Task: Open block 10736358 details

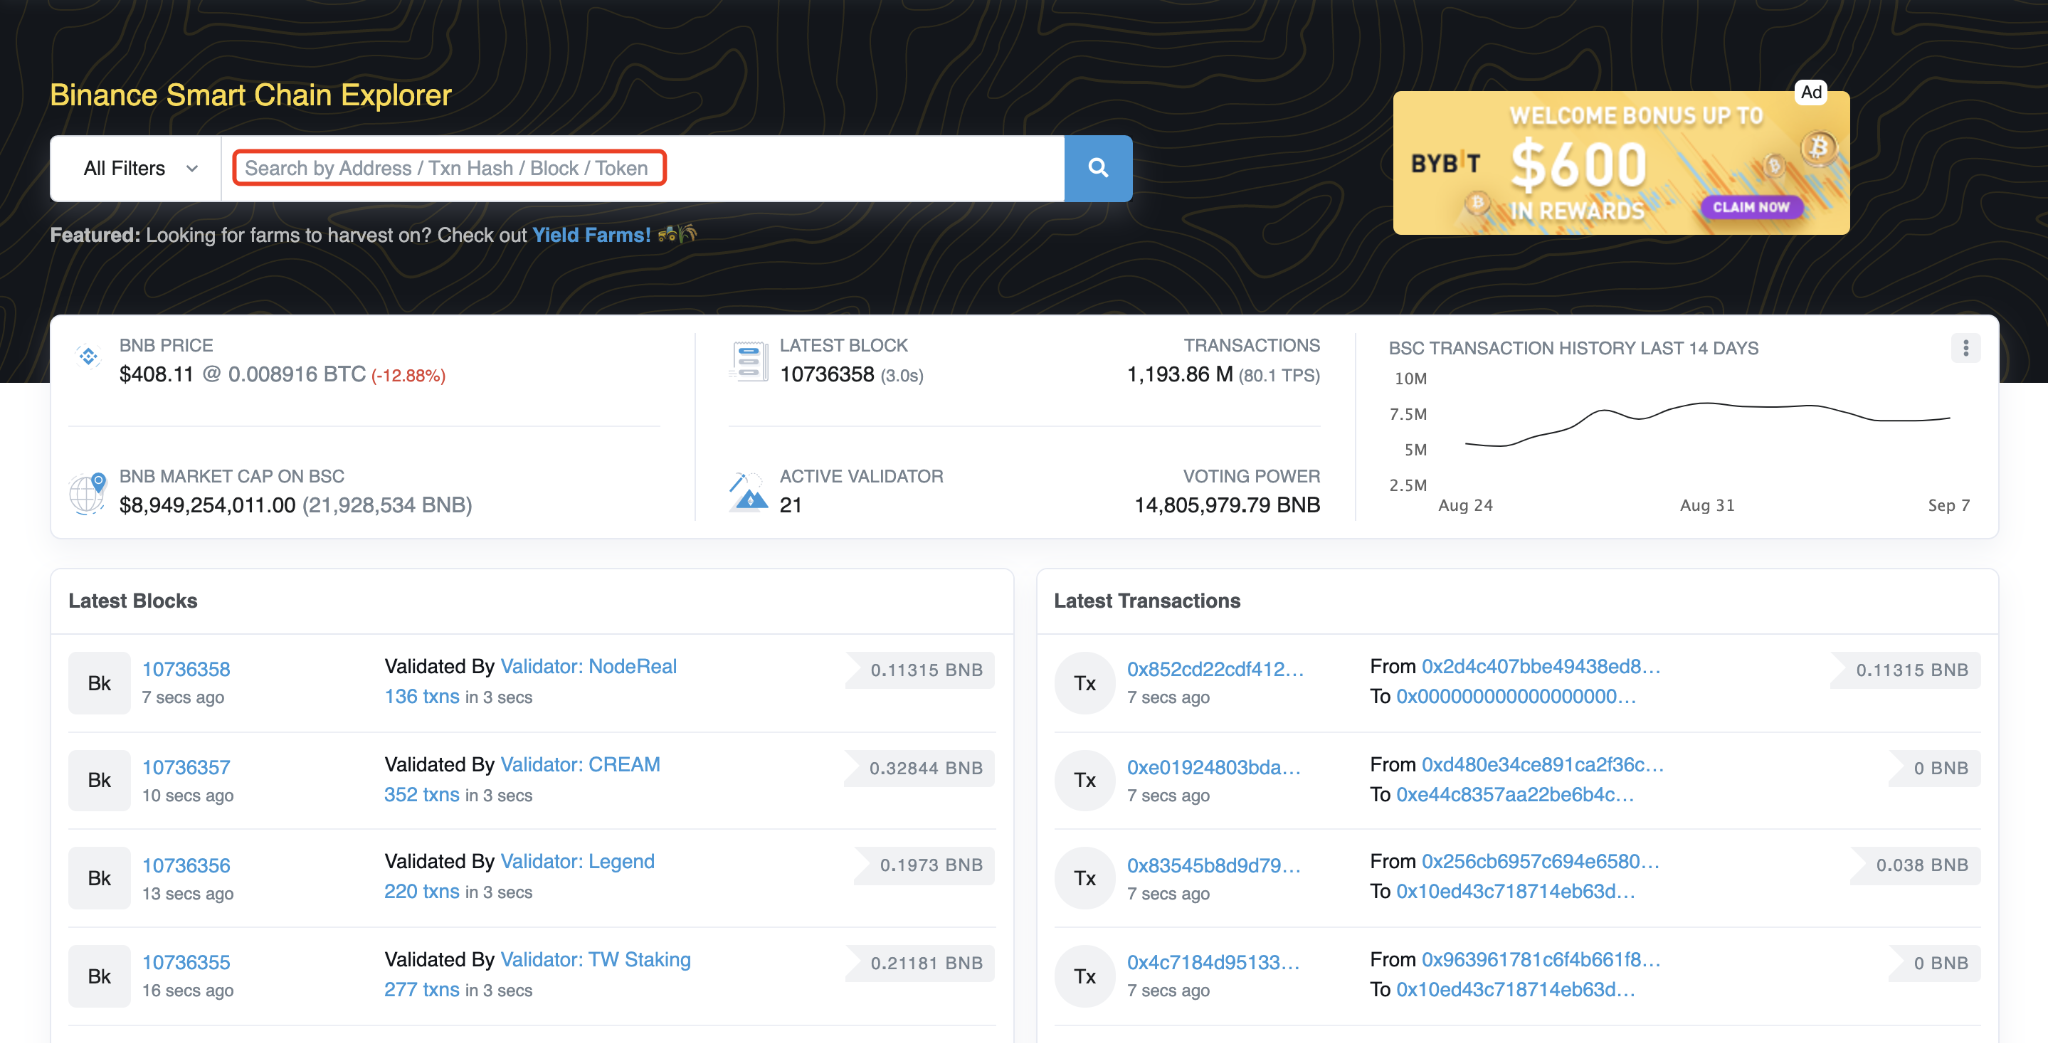Action: (x=186, y=669)
